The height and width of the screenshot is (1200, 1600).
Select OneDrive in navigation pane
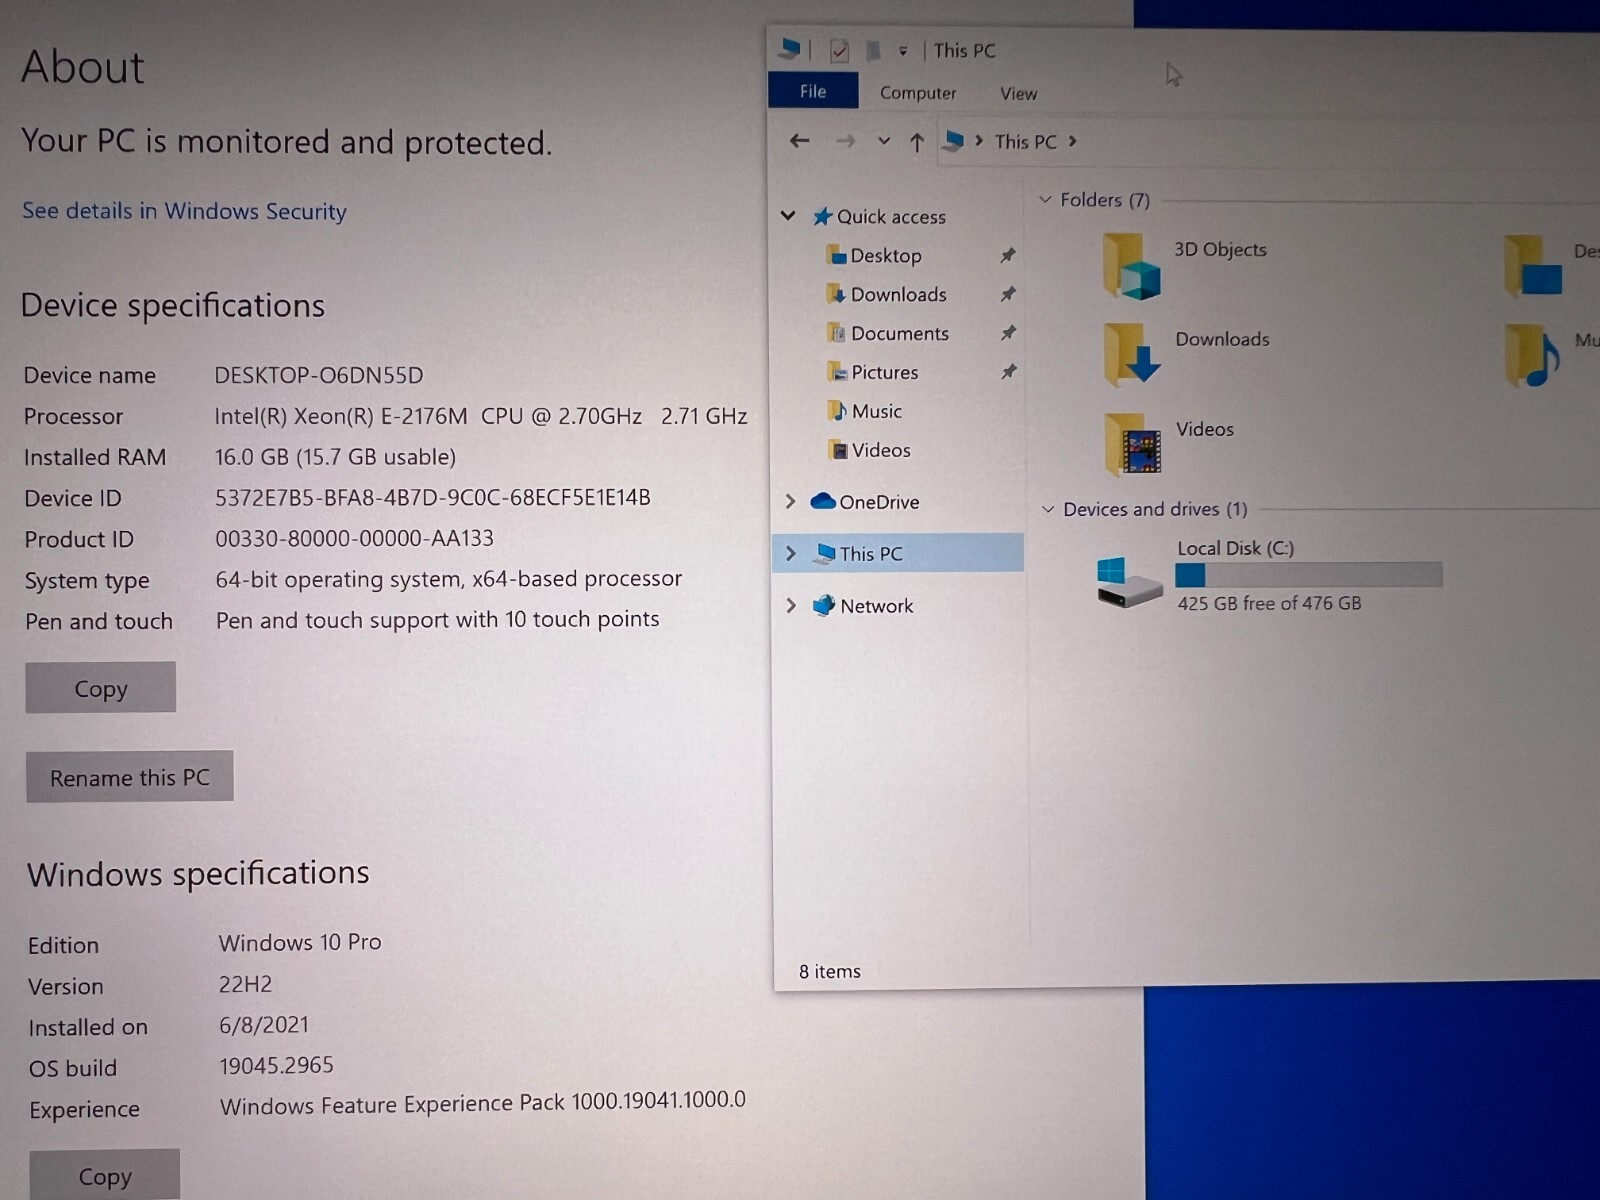coord(879,502)
